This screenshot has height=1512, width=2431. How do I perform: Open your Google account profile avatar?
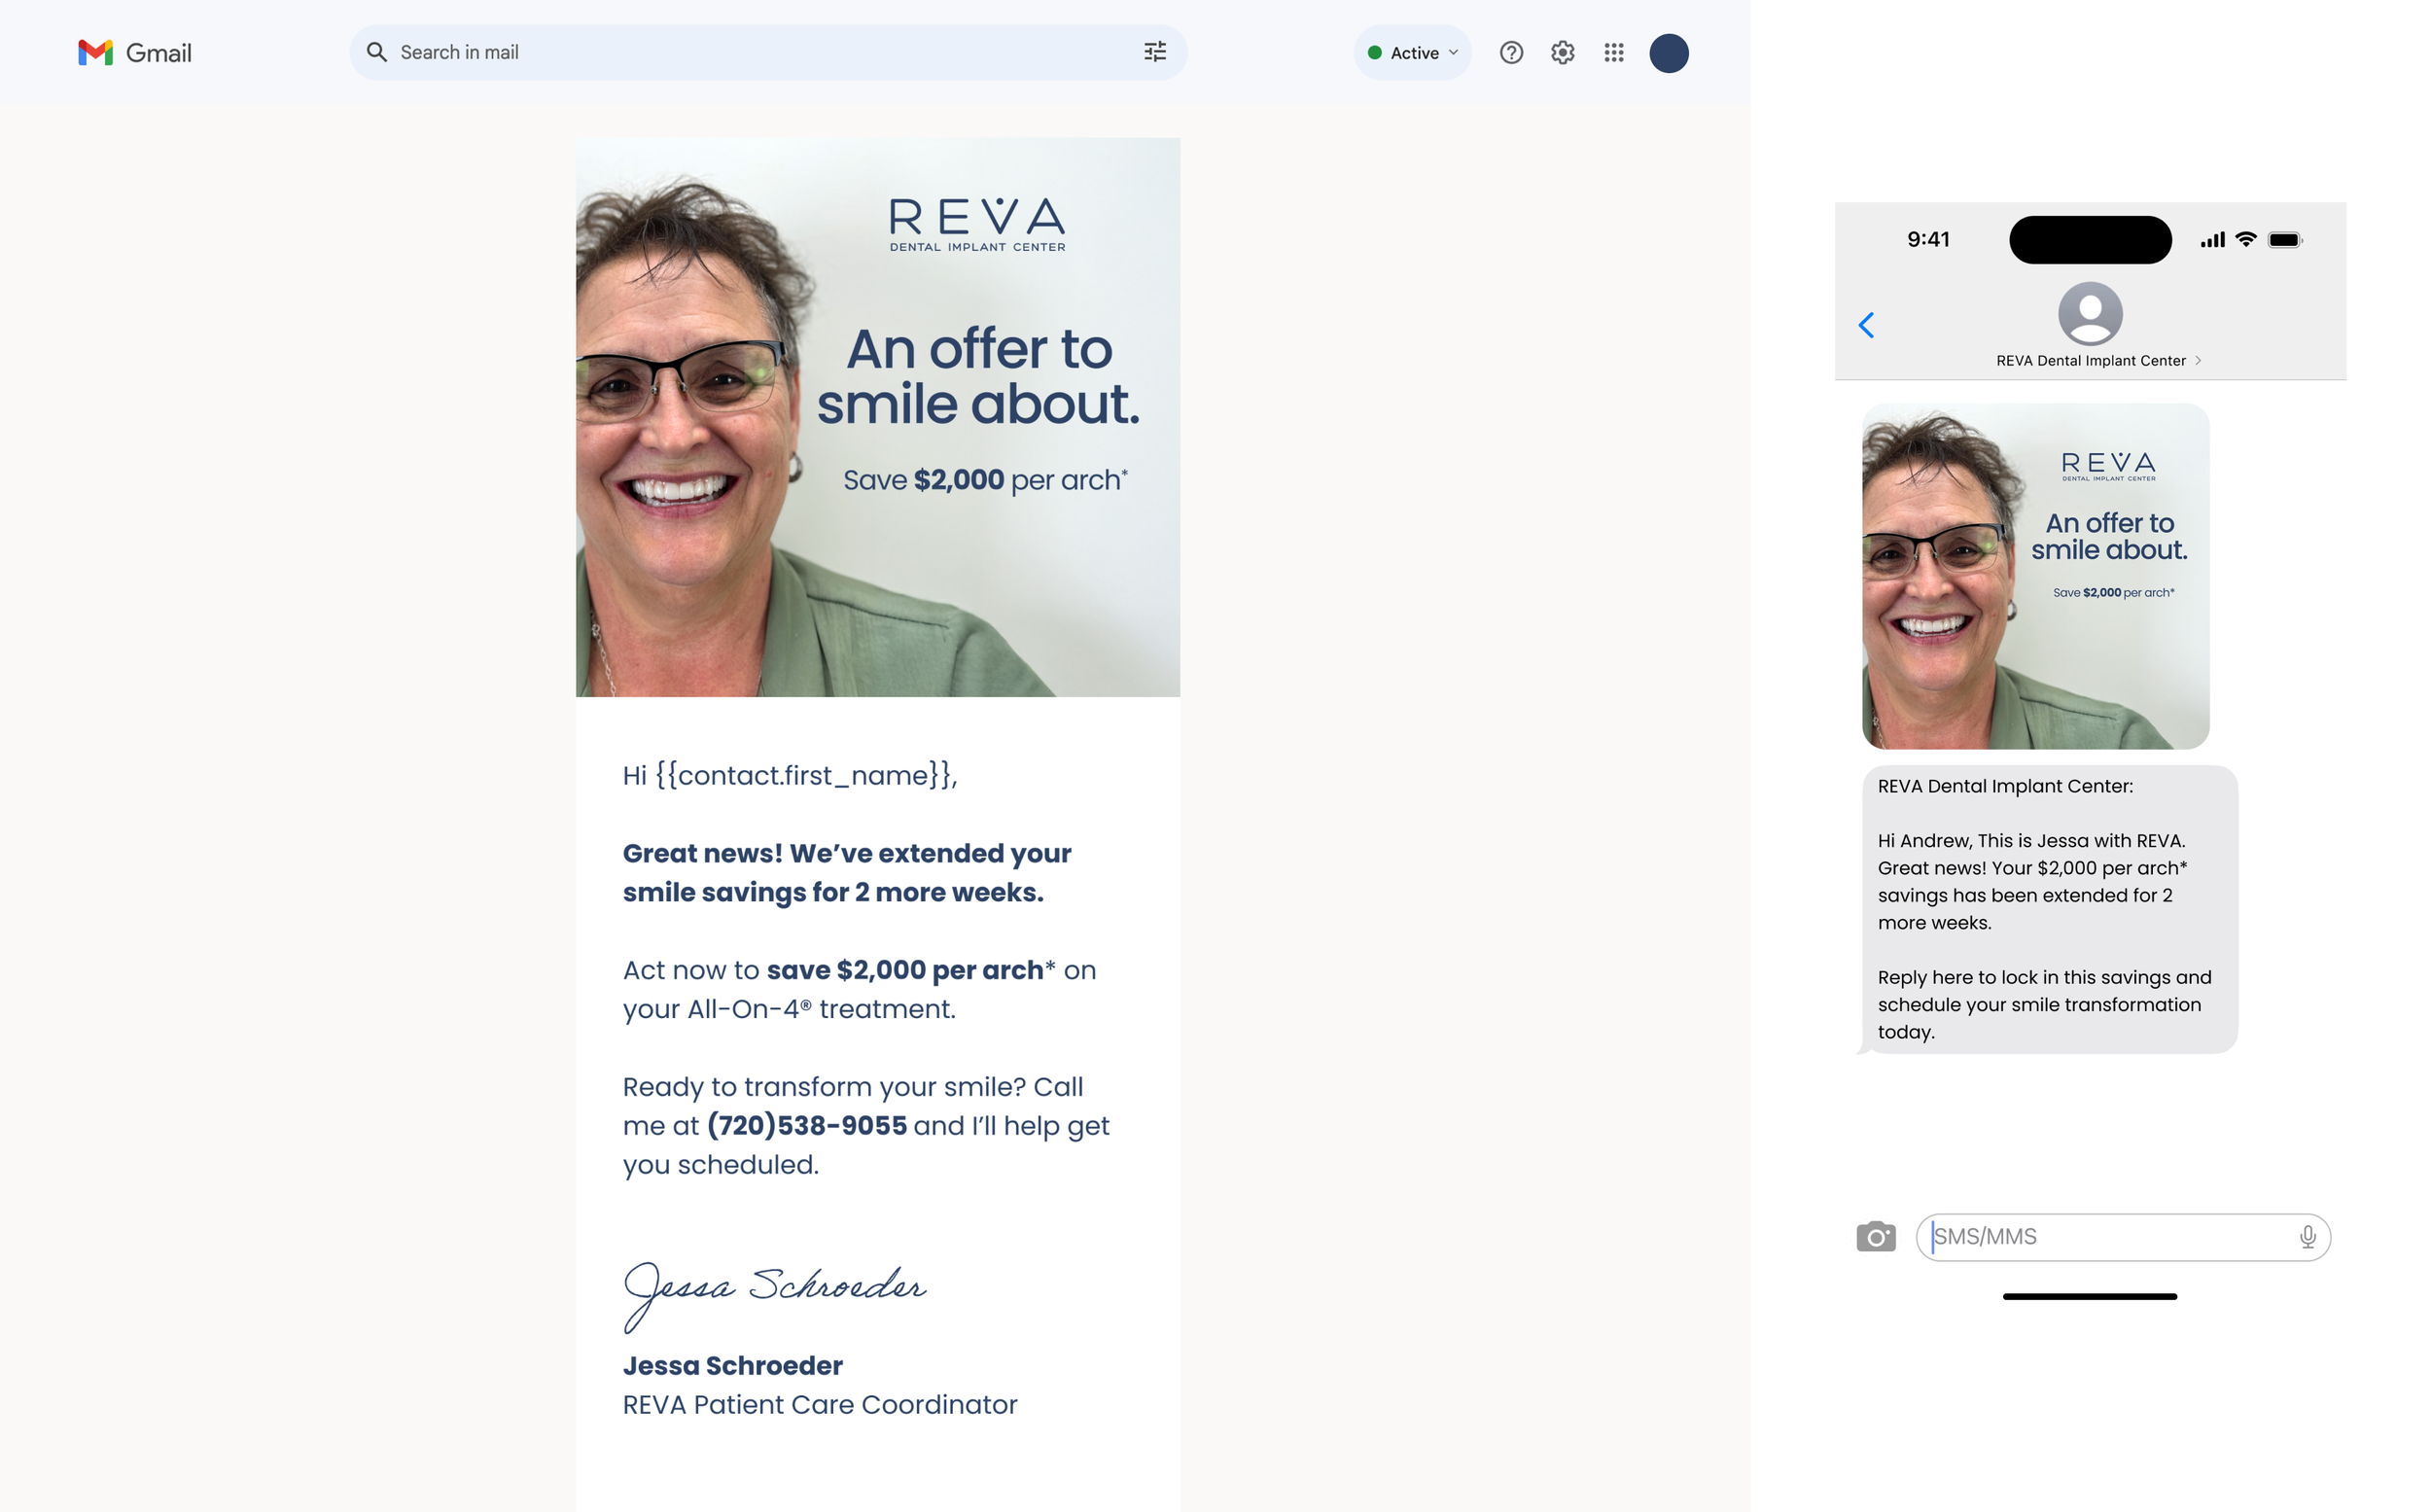pos(1668,52)
